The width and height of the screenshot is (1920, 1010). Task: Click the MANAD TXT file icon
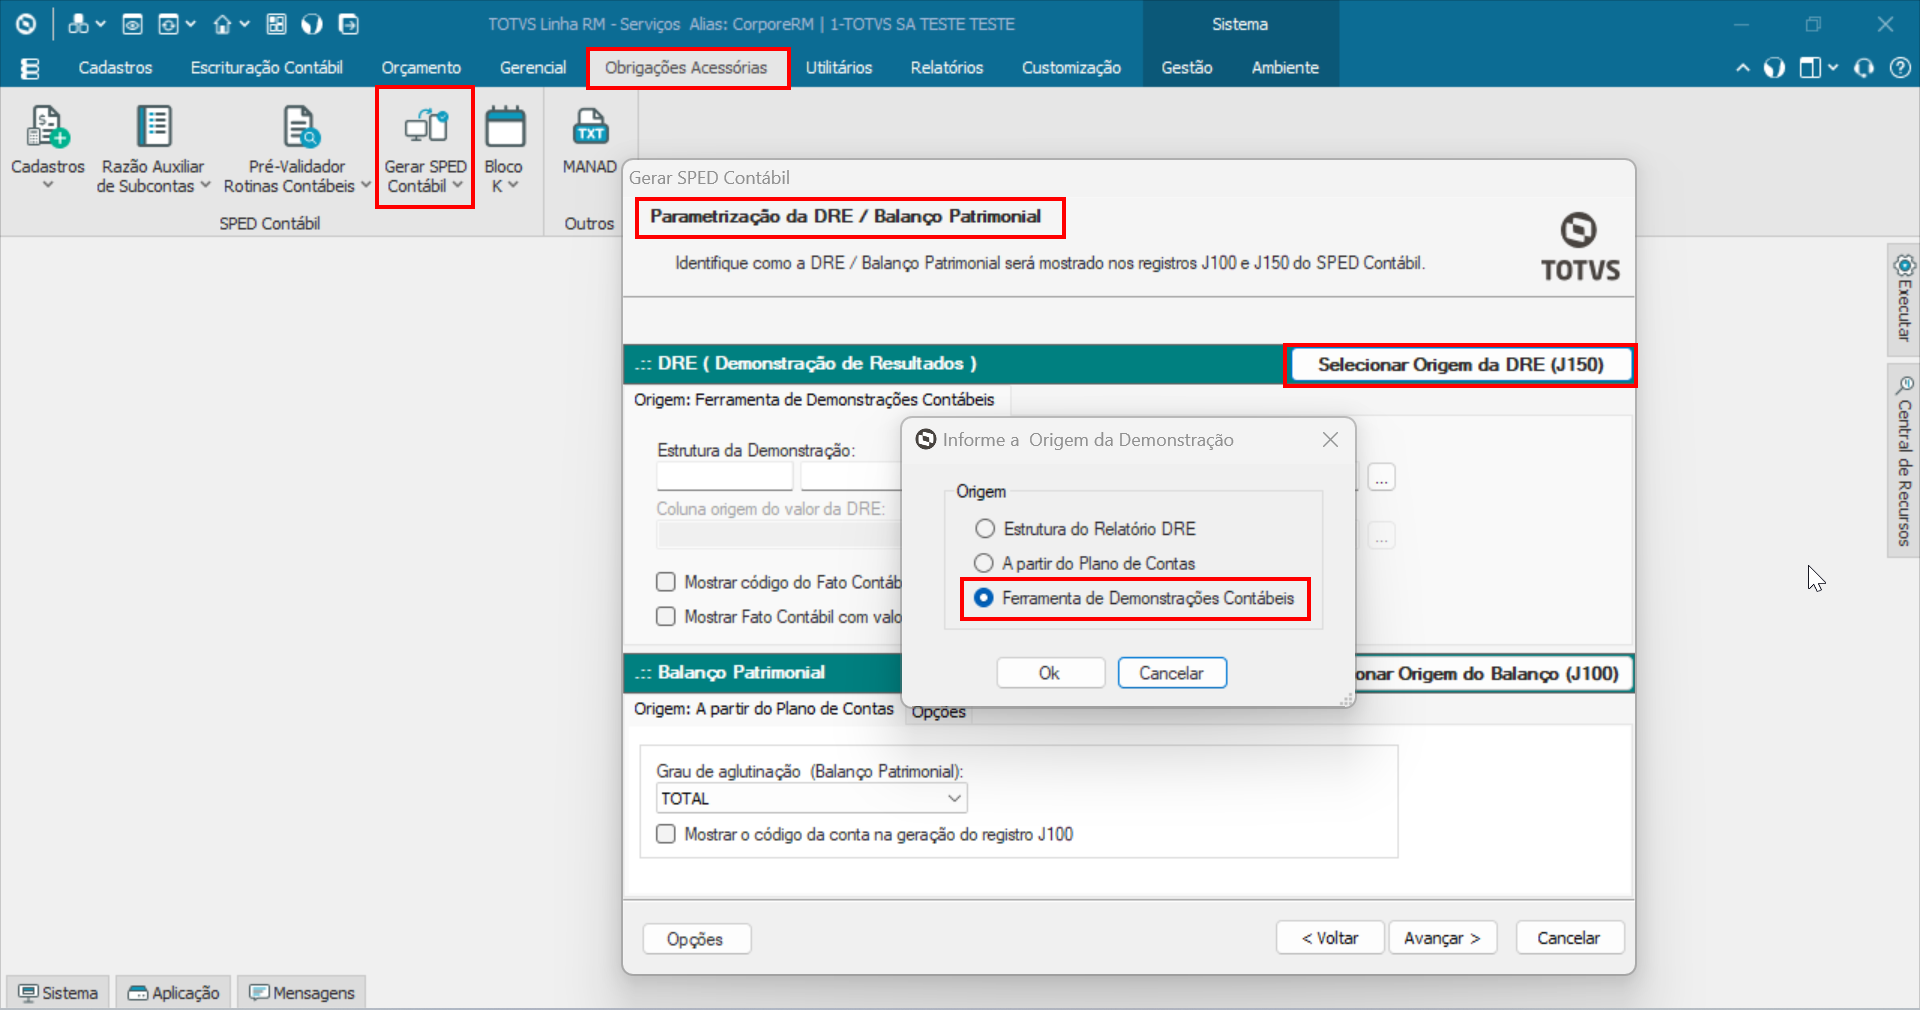[x=590, y=127]
